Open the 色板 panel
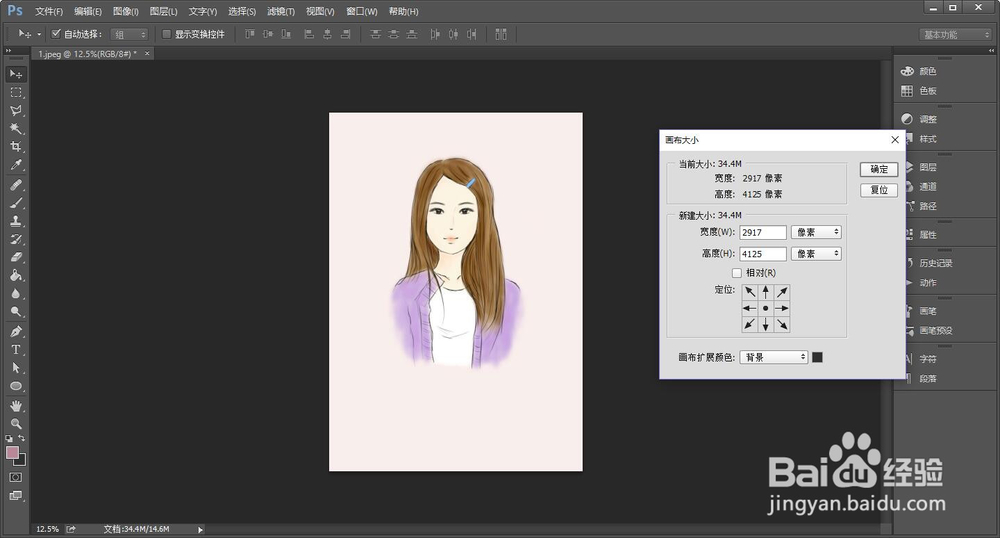1000x538 pixels. 919,91
